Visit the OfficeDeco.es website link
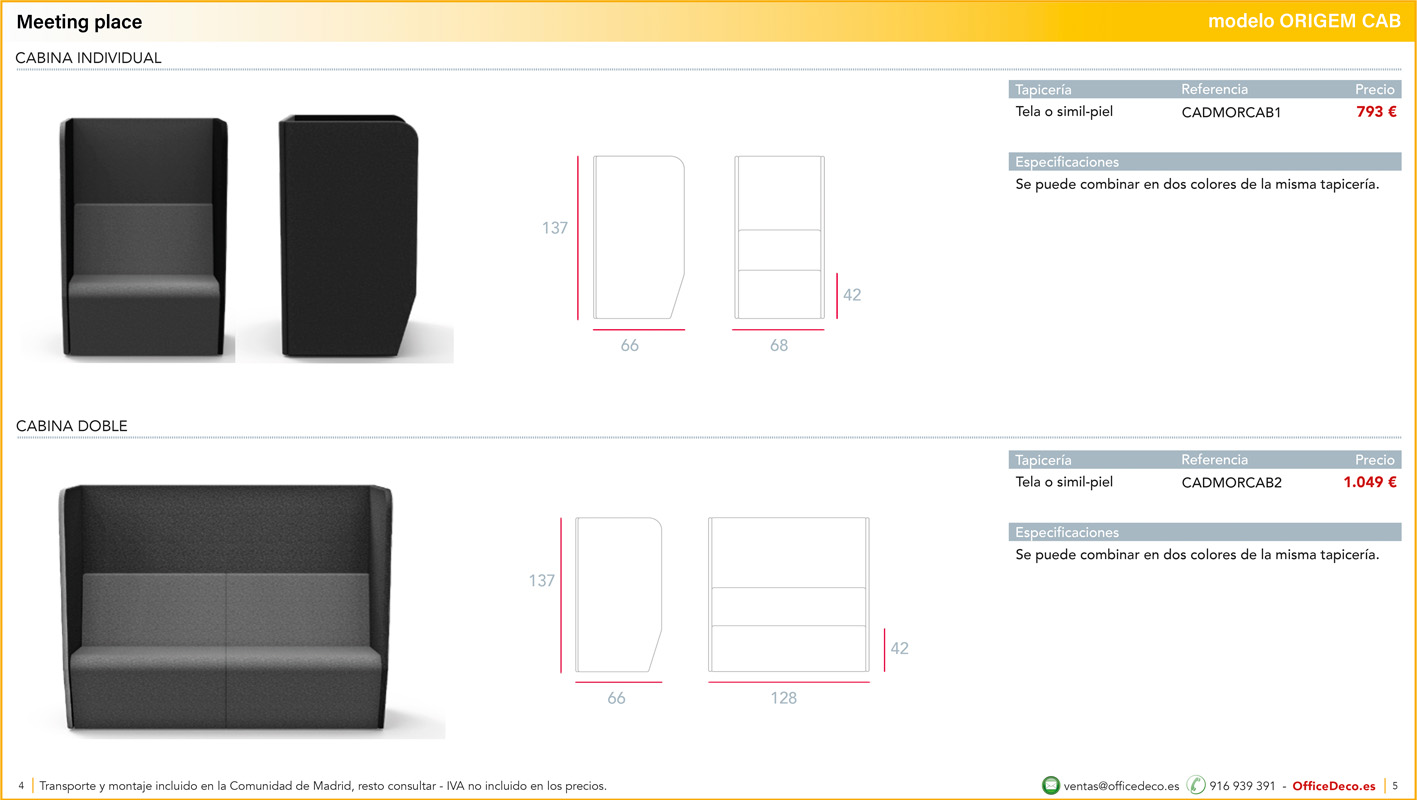Image resolution: width=1417 pixels, height=800 pixels. [1334, 786]
